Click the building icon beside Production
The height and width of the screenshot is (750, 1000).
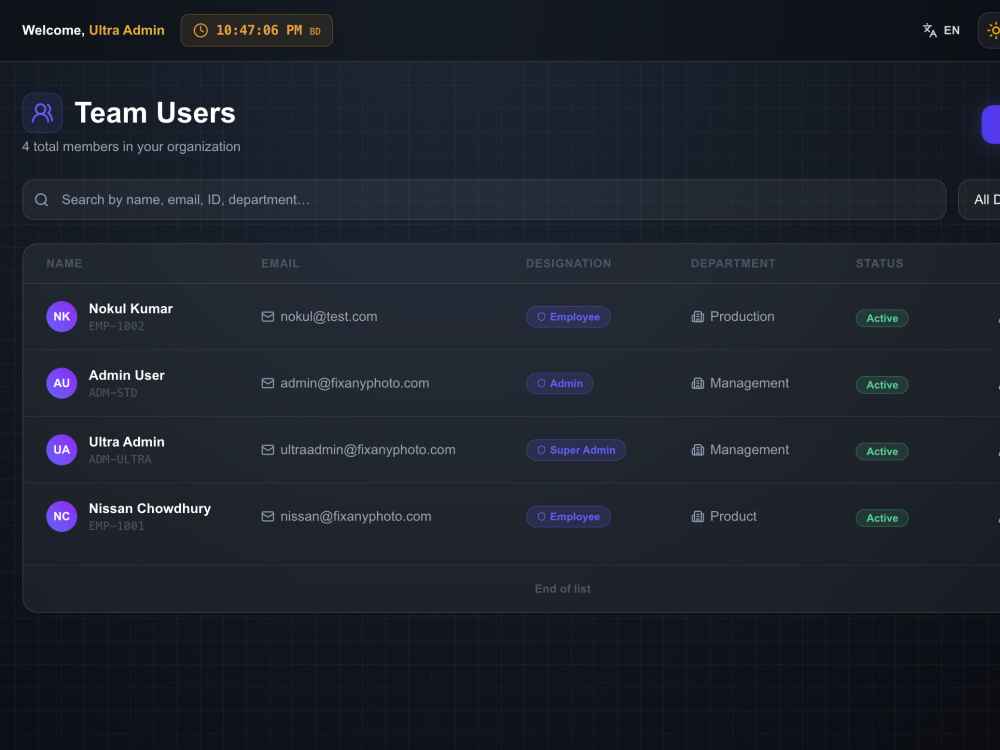[x=698, y=317]
